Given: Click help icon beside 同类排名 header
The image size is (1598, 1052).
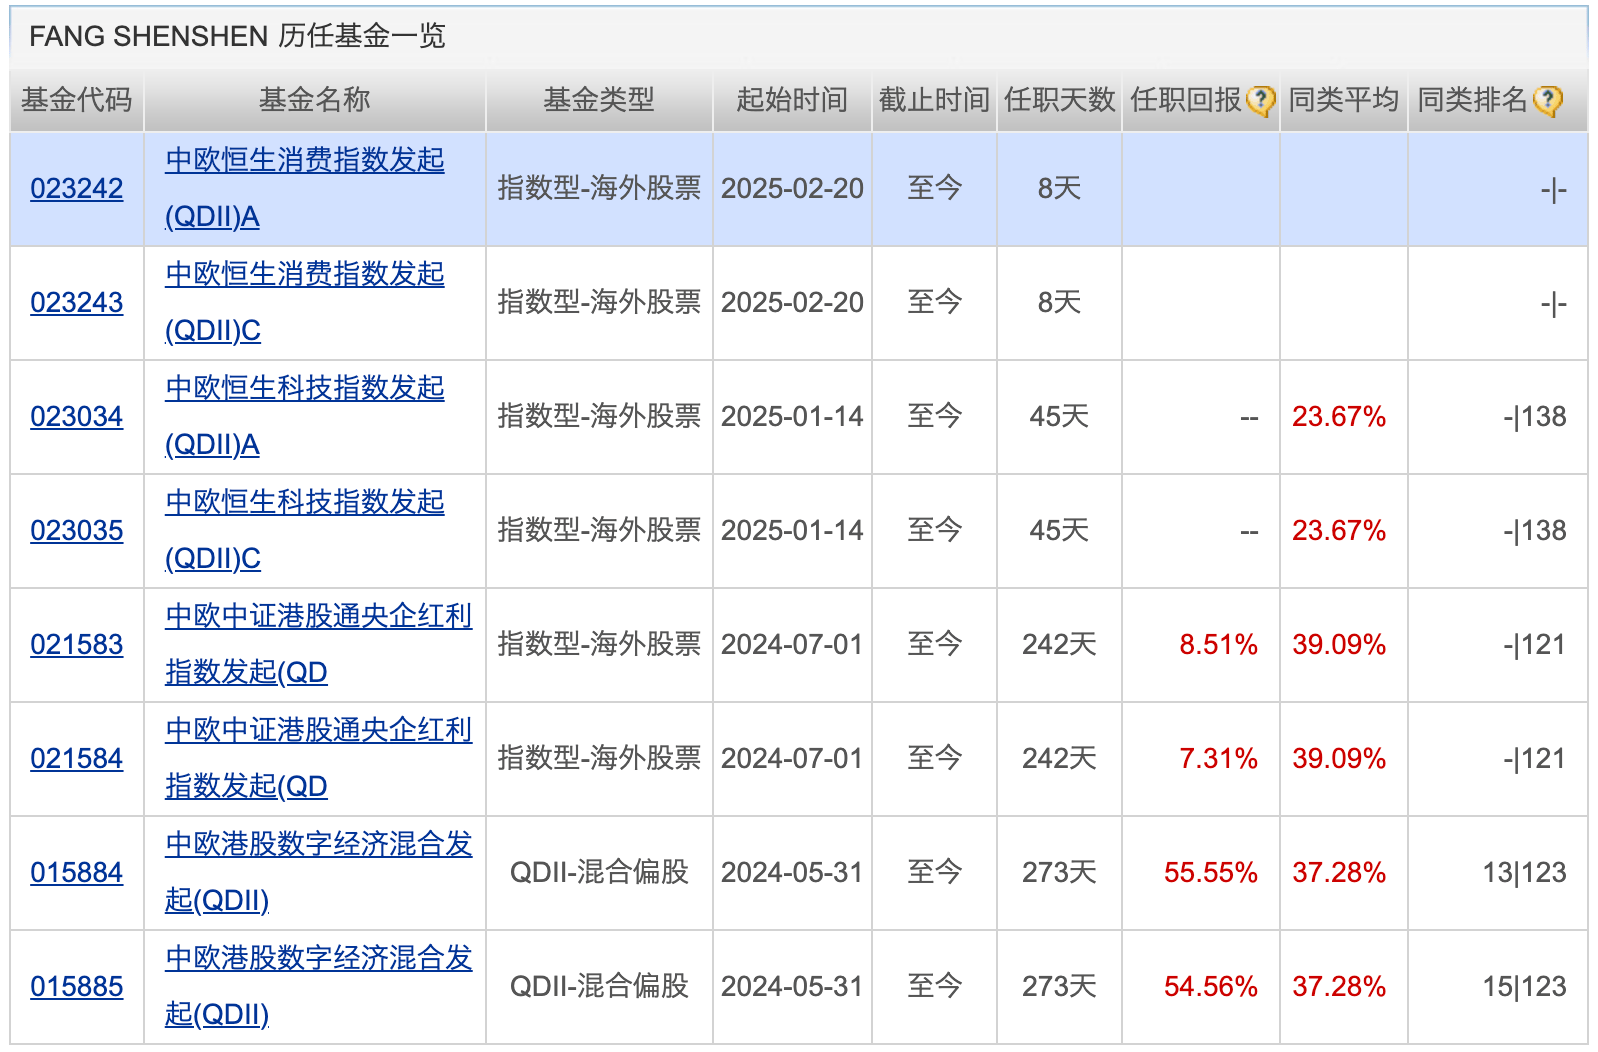Looking at the screenshot, I should (1548, 101).
